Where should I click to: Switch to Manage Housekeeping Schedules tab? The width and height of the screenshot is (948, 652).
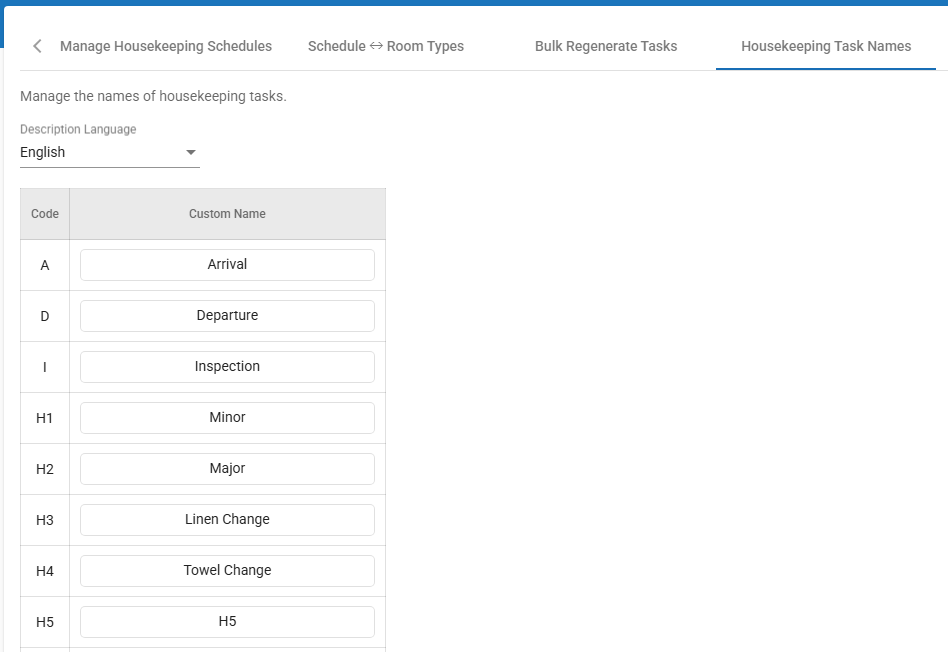click(x=166, y=46)
